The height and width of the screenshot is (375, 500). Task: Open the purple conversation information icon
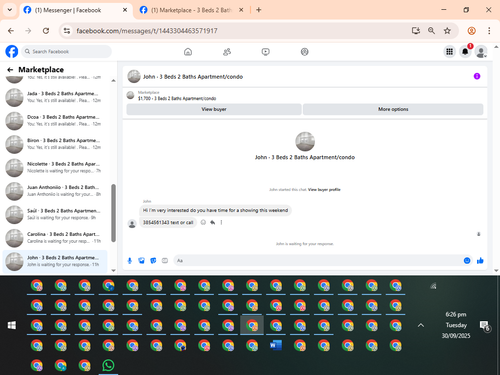(477, 76)
